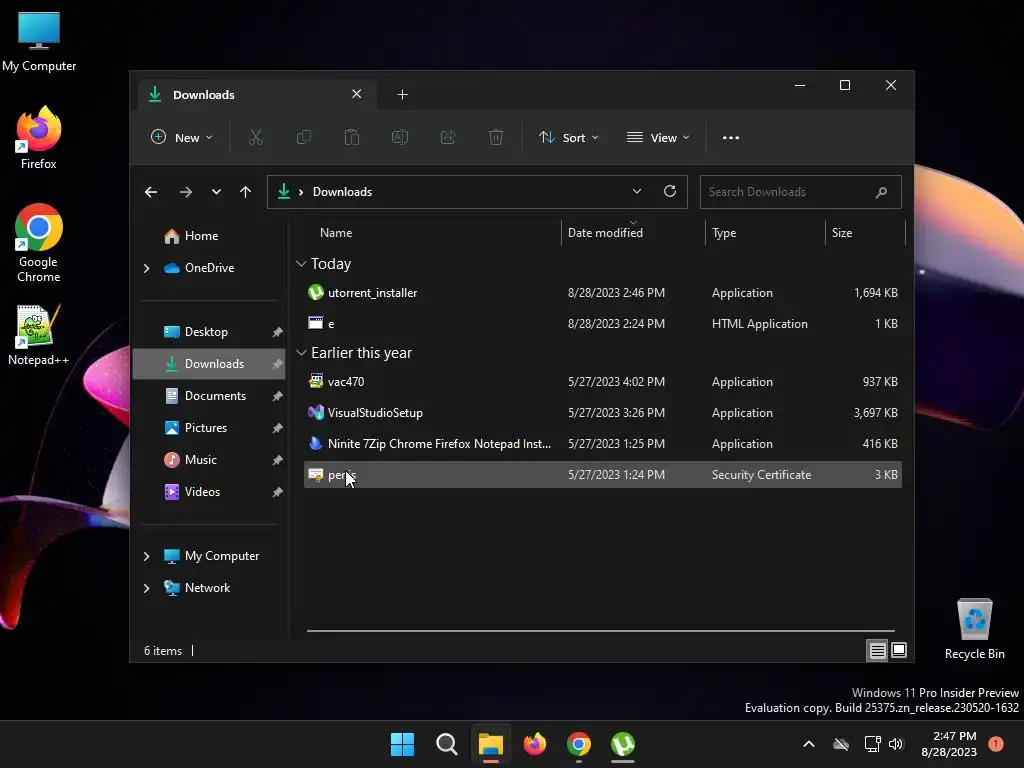Image resolution: width=1024 pixels, height=768 pixels.
Task: Open Firefox desktop shortcut
Action: click(x=39, y=138)
